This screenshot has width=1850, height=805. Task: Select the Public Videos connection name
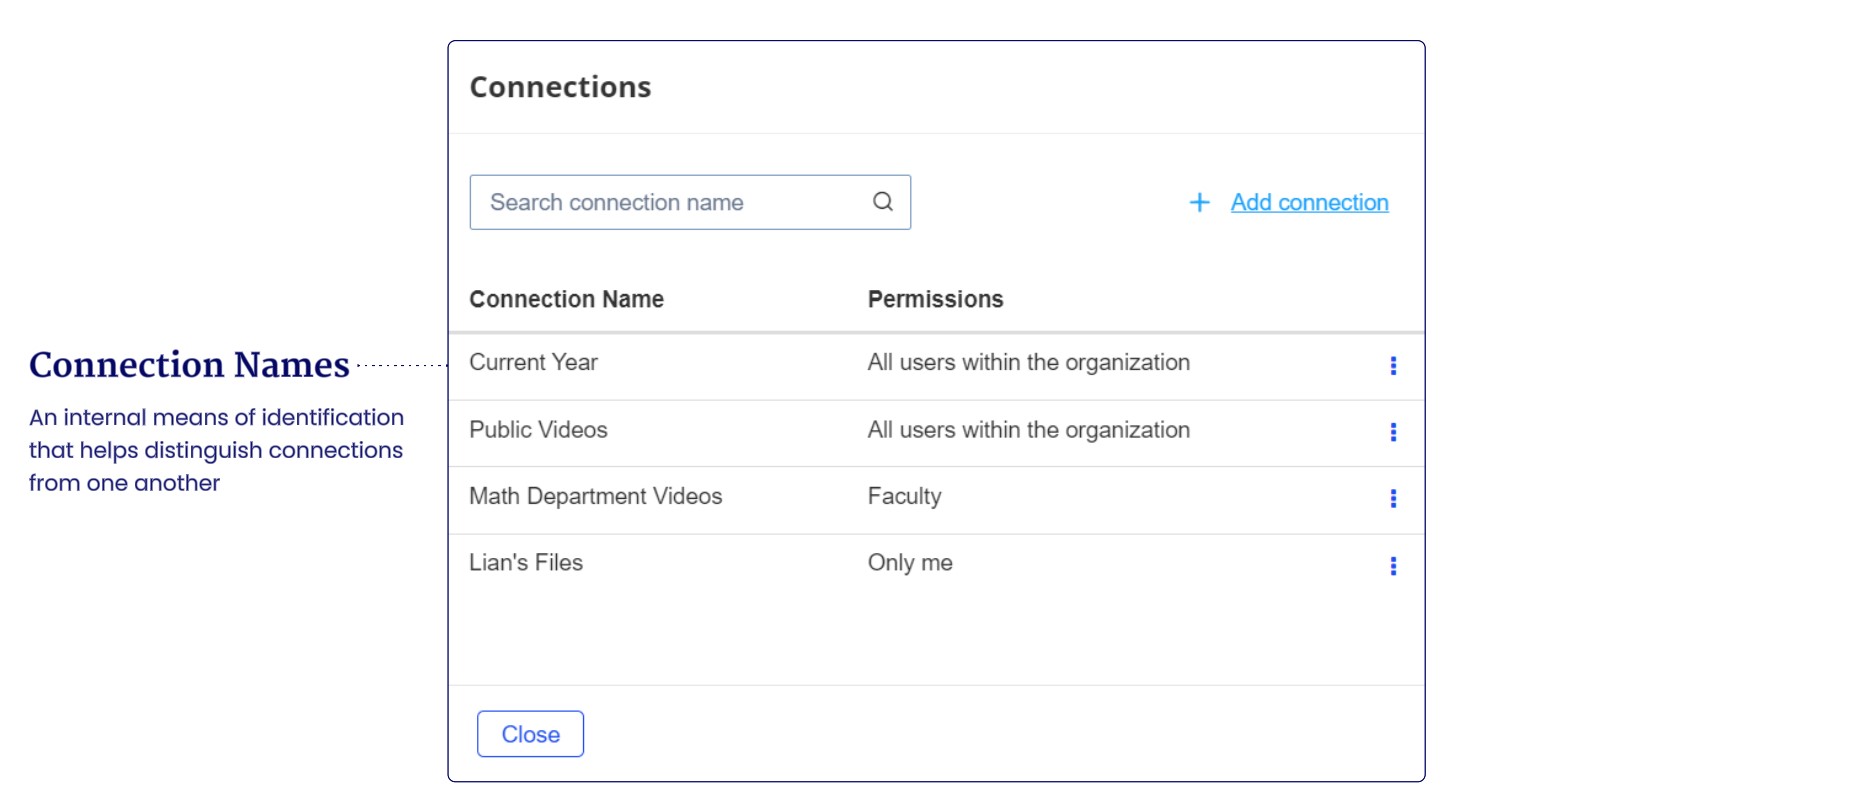(538, 430)
